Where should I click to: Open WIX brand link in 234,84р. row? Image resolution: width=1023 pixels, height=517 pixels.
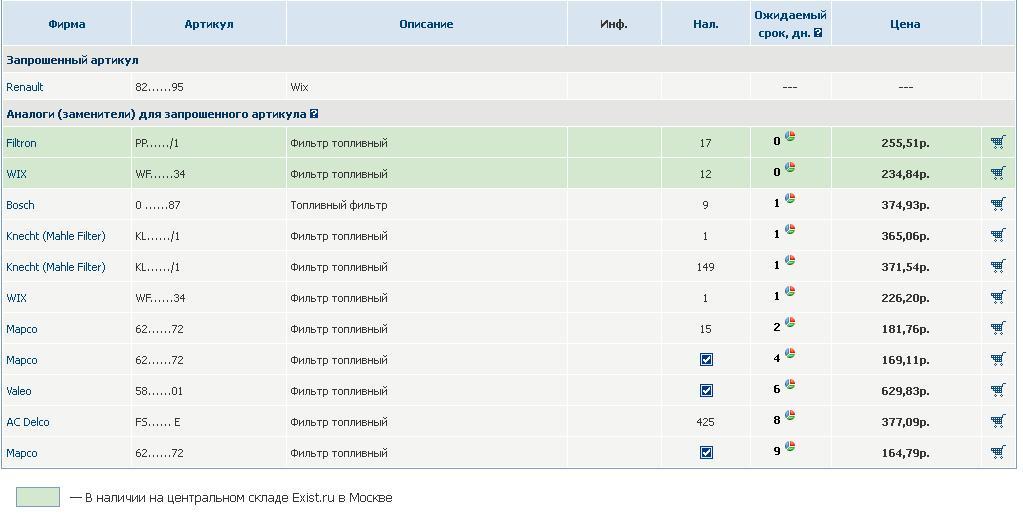pos(16,174)
